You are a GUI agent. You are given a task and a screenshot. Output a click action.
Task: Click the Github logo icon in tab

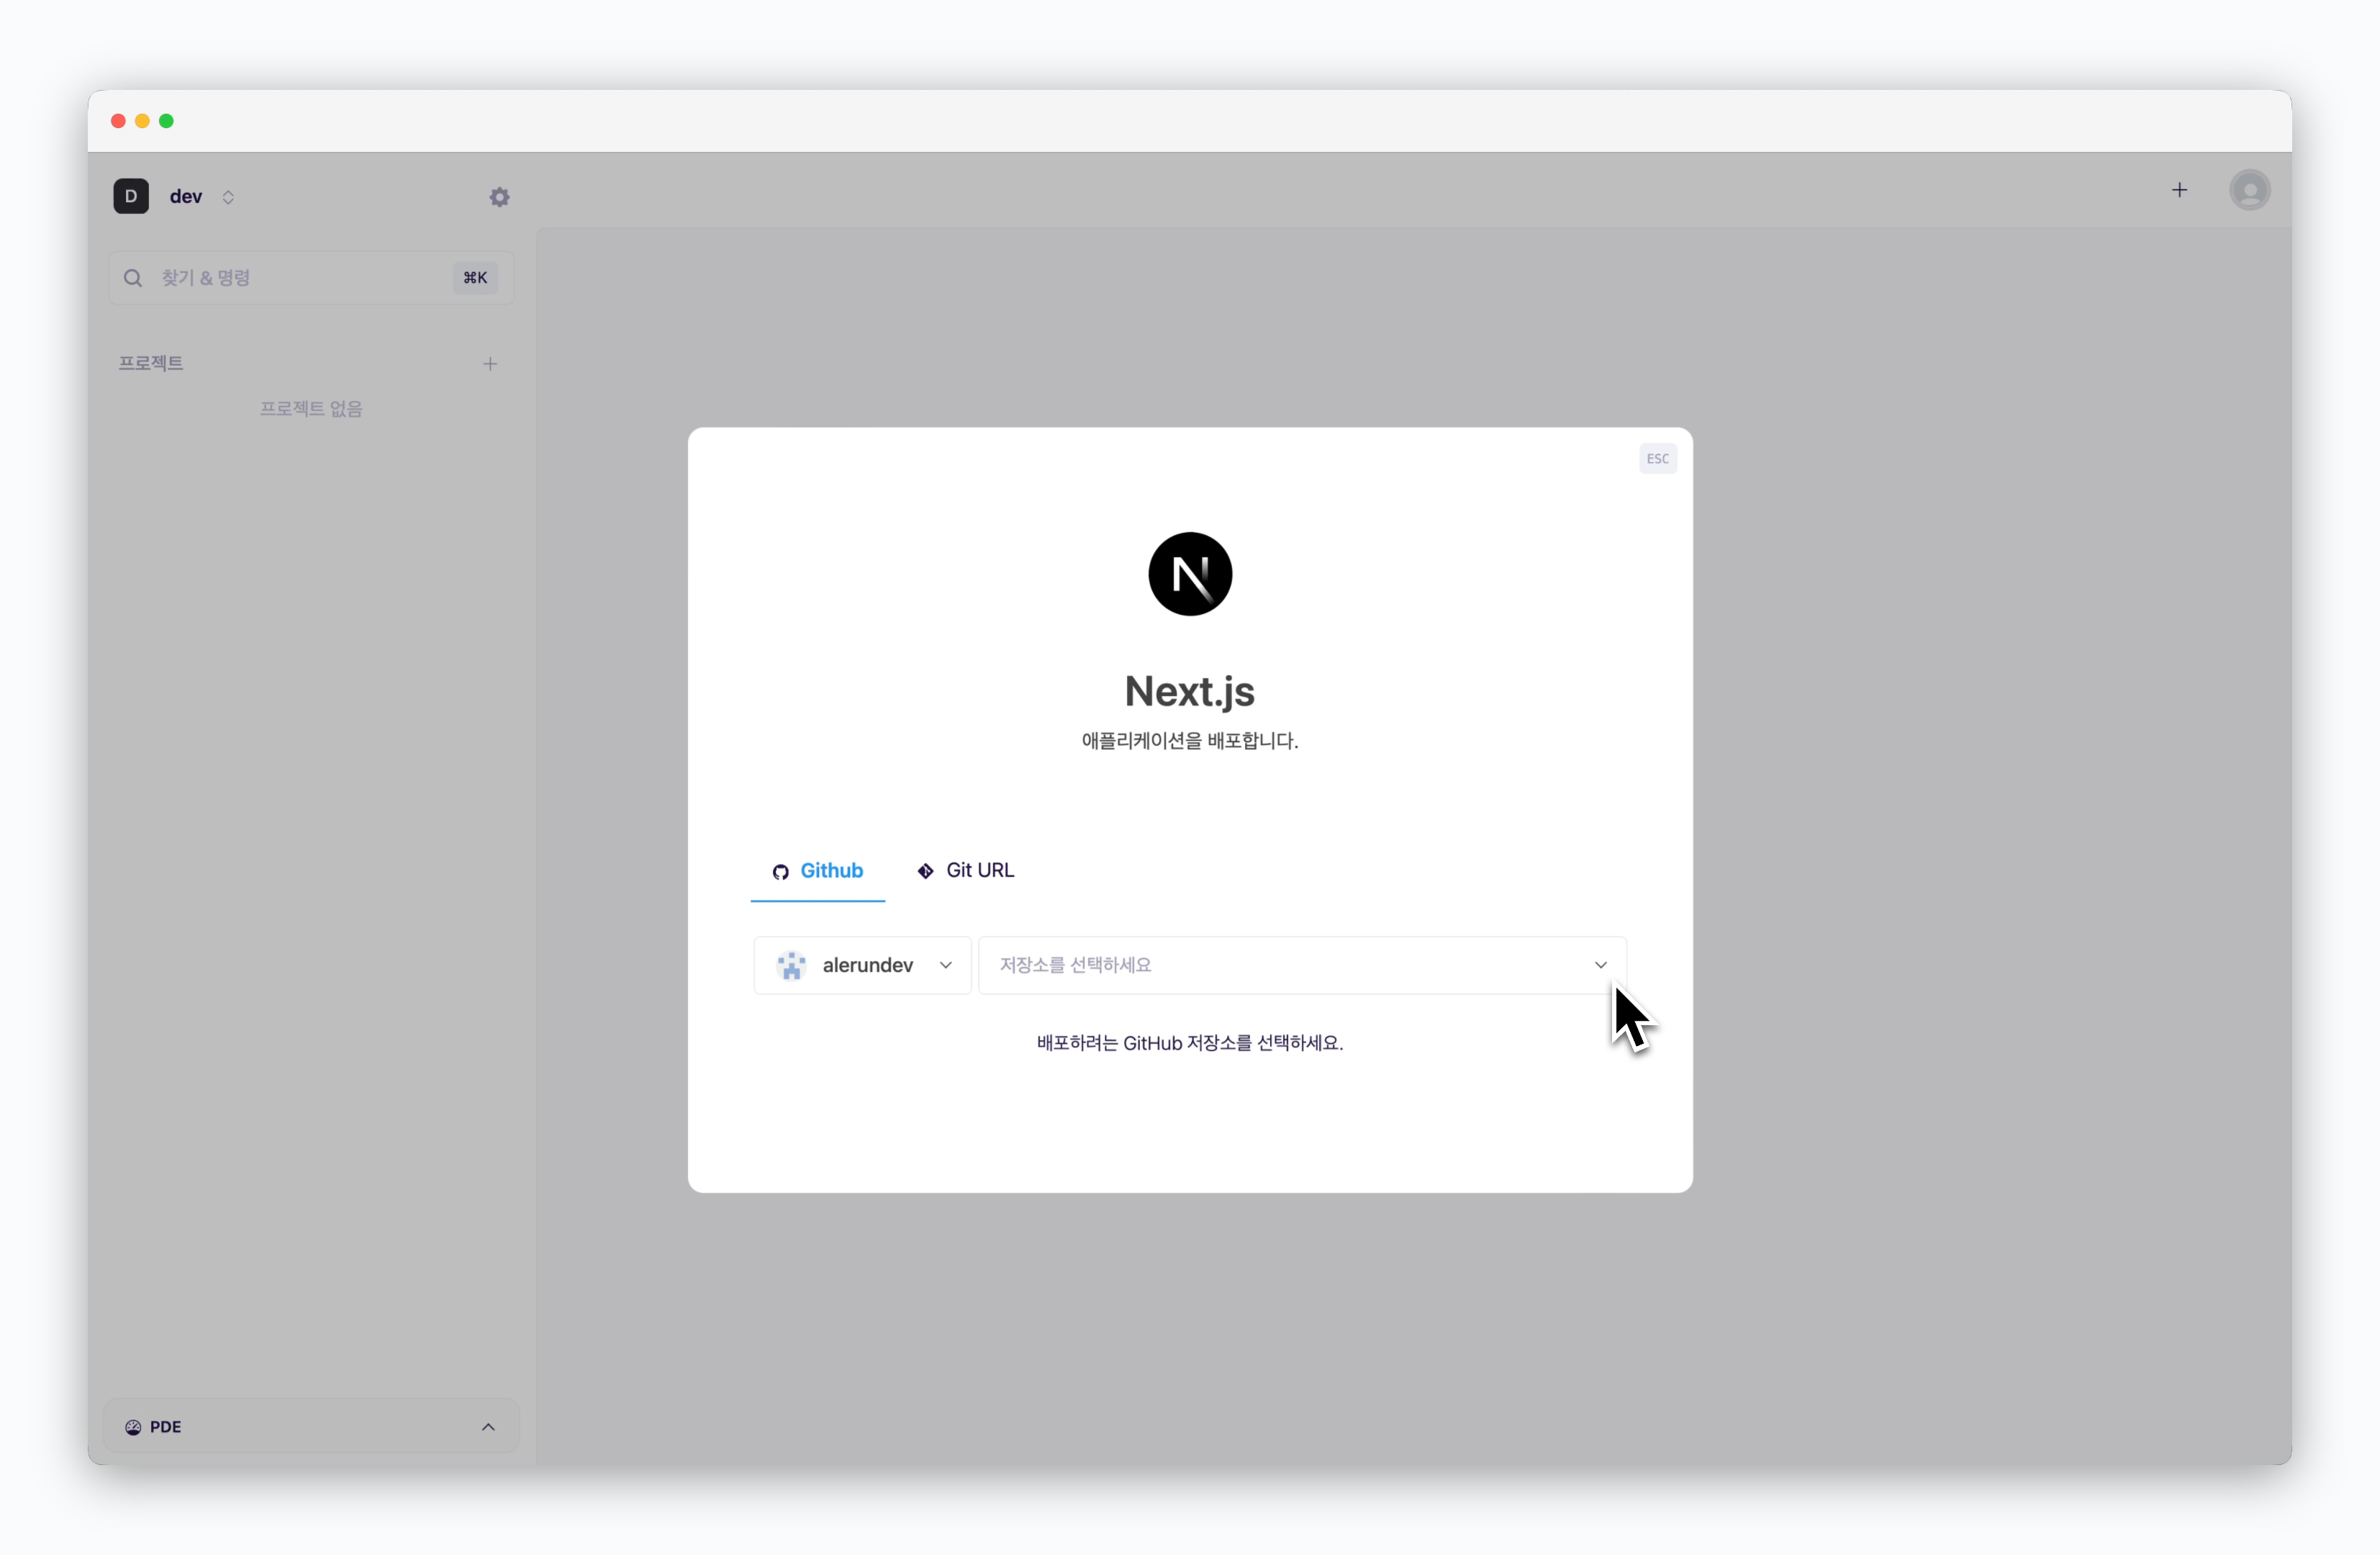pyautogui.click(x=780, y=872)
